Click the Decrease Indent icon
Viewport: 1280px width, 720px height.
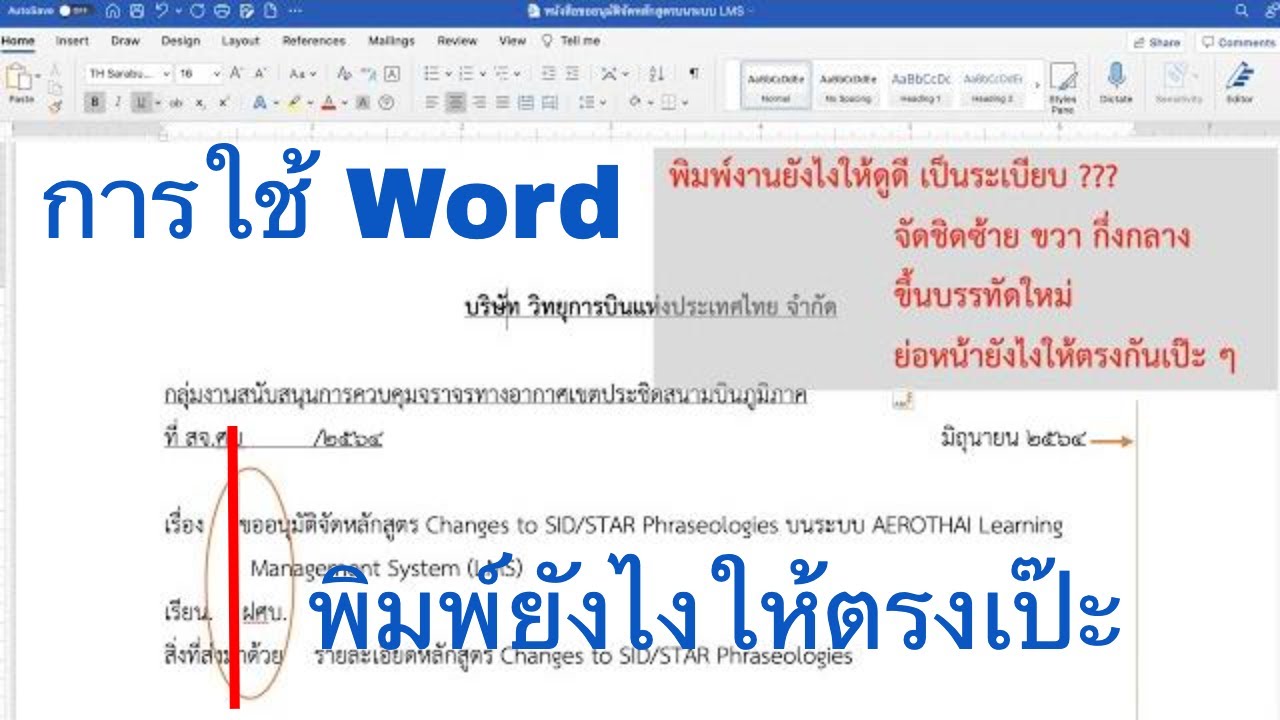pos(548,73)
